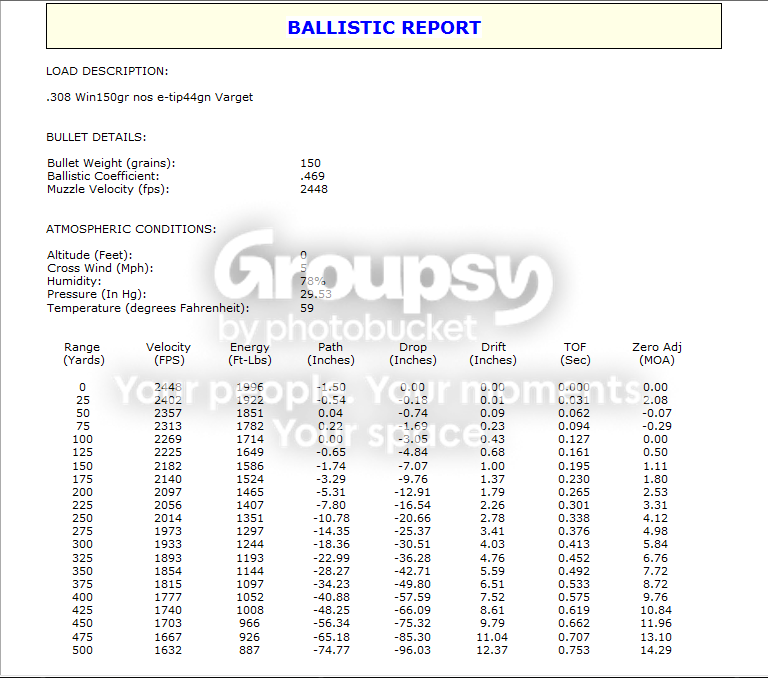Viewport: 768px width, 678px height.
Task: Select the Pressure (In Hg) label
Action: [96, 294]
